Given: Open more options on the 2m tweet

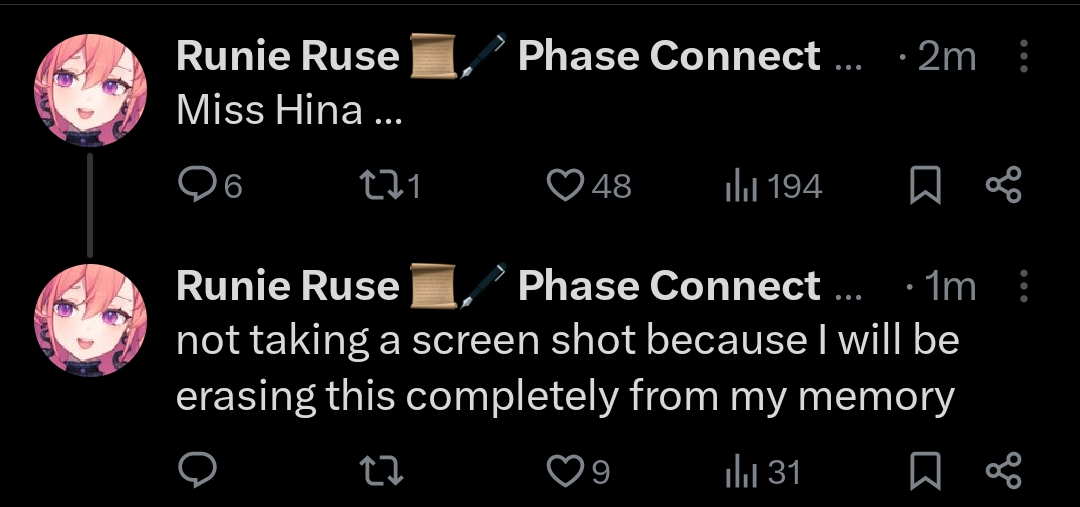Looking at the screenshot, I should tap(1024, 57).
